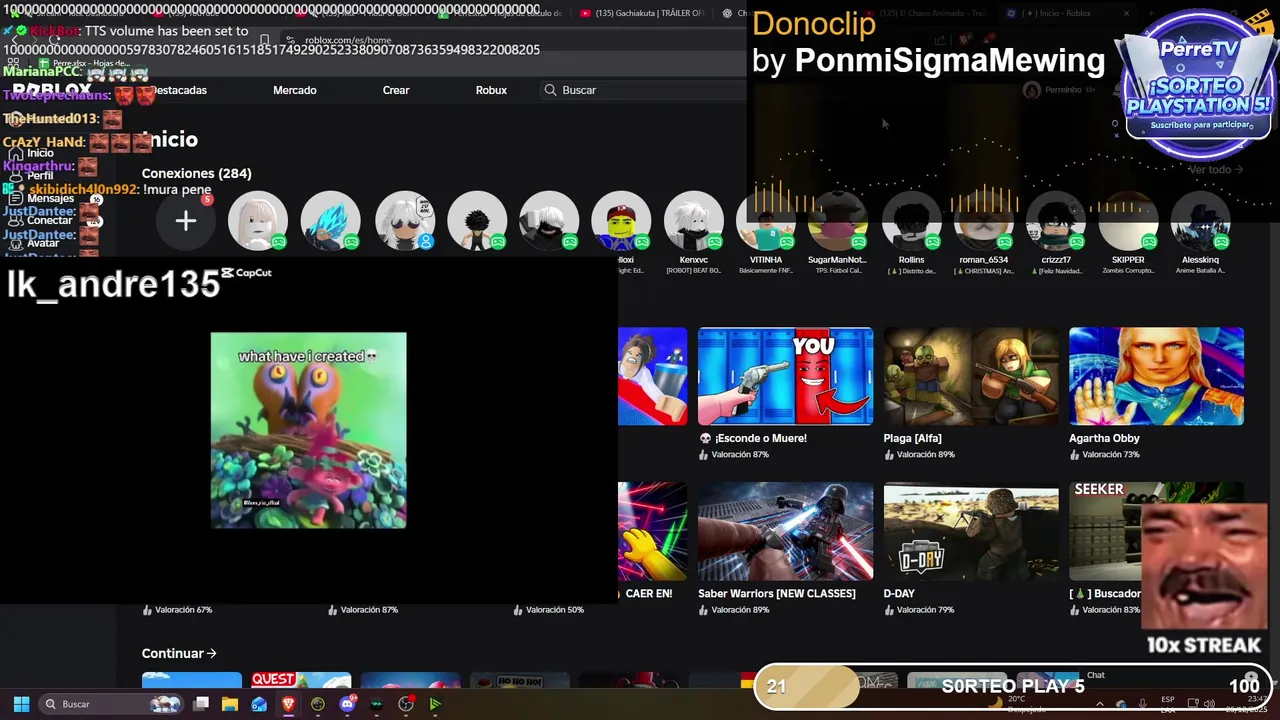Open Kenxvc's connection avatar
The height and width of the screenshot is (720, 1280).
[693, 221]
